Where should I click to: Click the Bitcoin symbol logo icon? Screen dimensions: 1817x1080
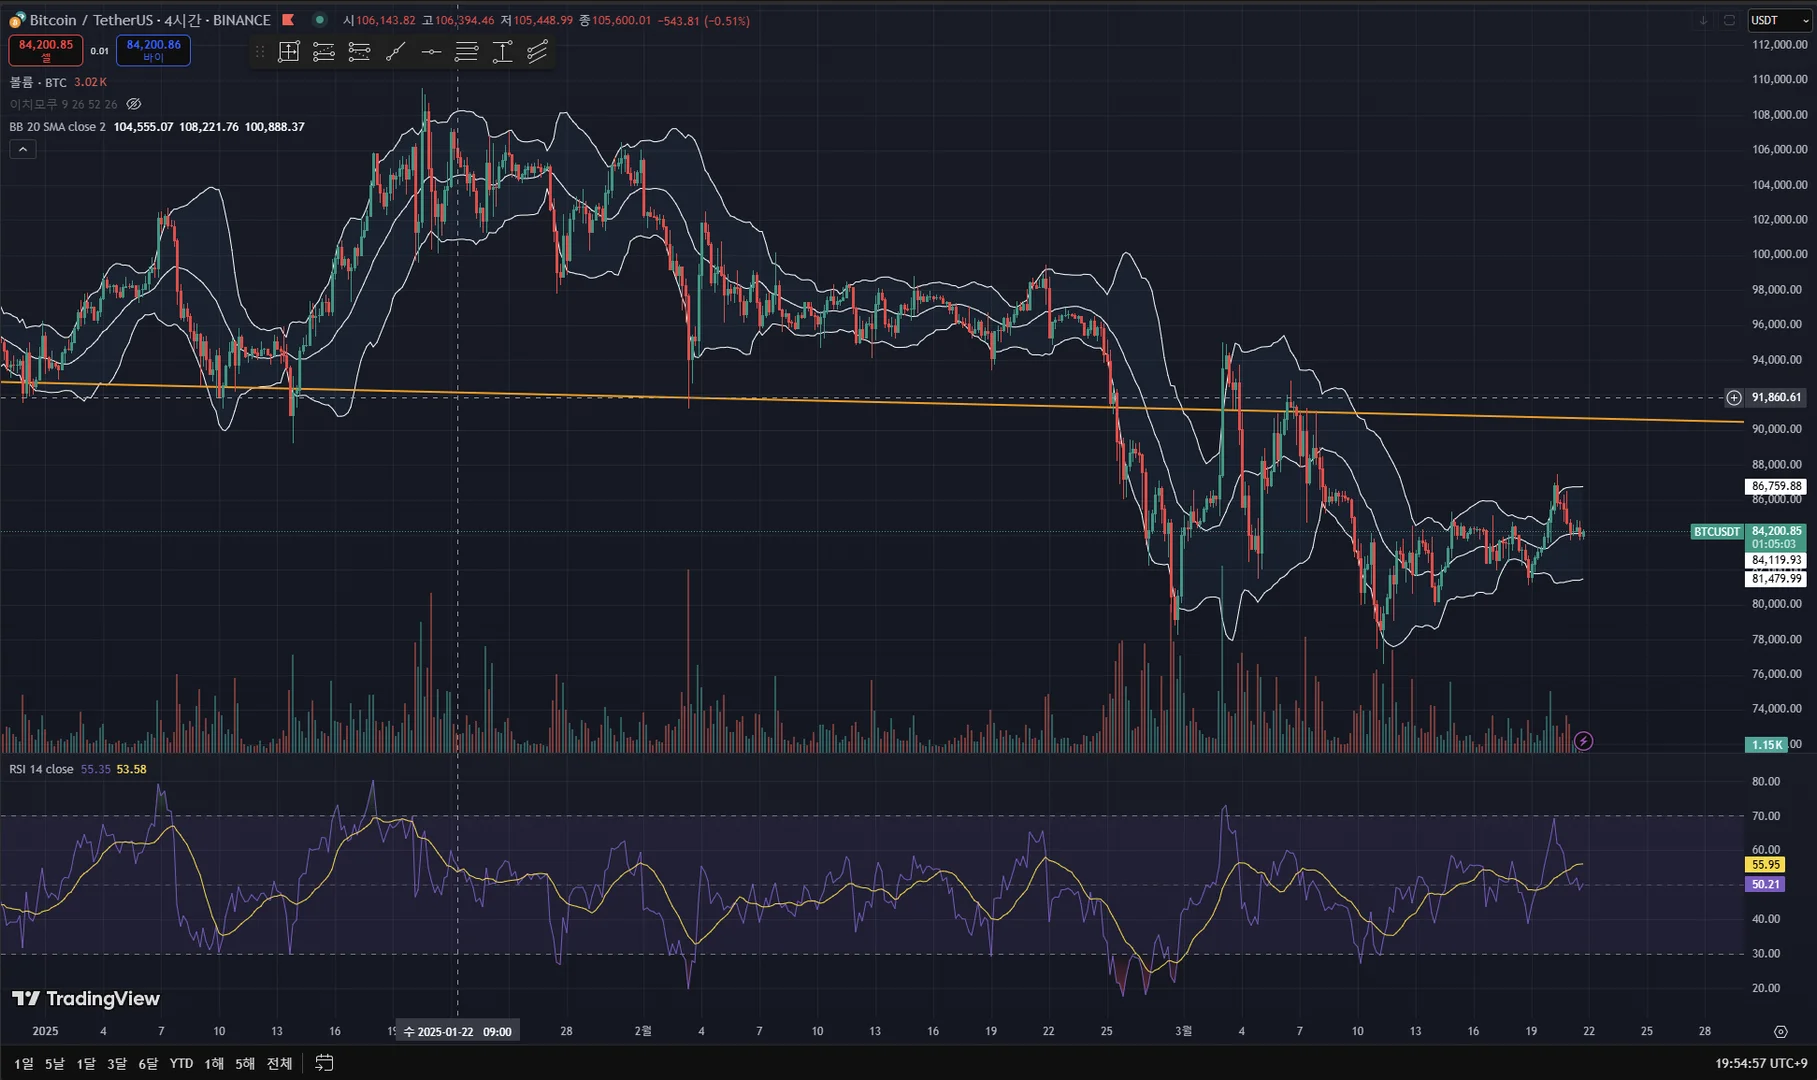(17, 20)
